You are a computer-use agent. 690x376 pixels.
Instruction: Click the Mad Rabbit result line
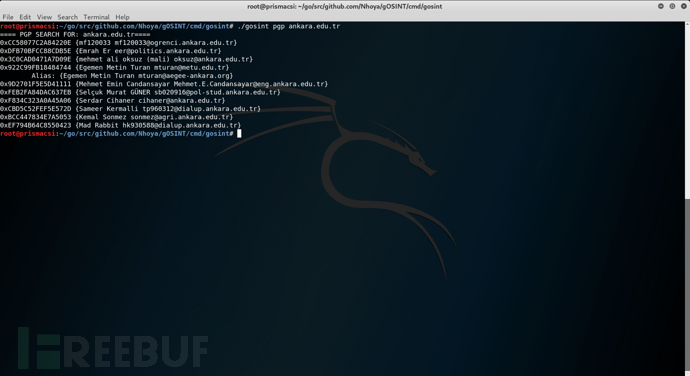(x=121, y=125)
